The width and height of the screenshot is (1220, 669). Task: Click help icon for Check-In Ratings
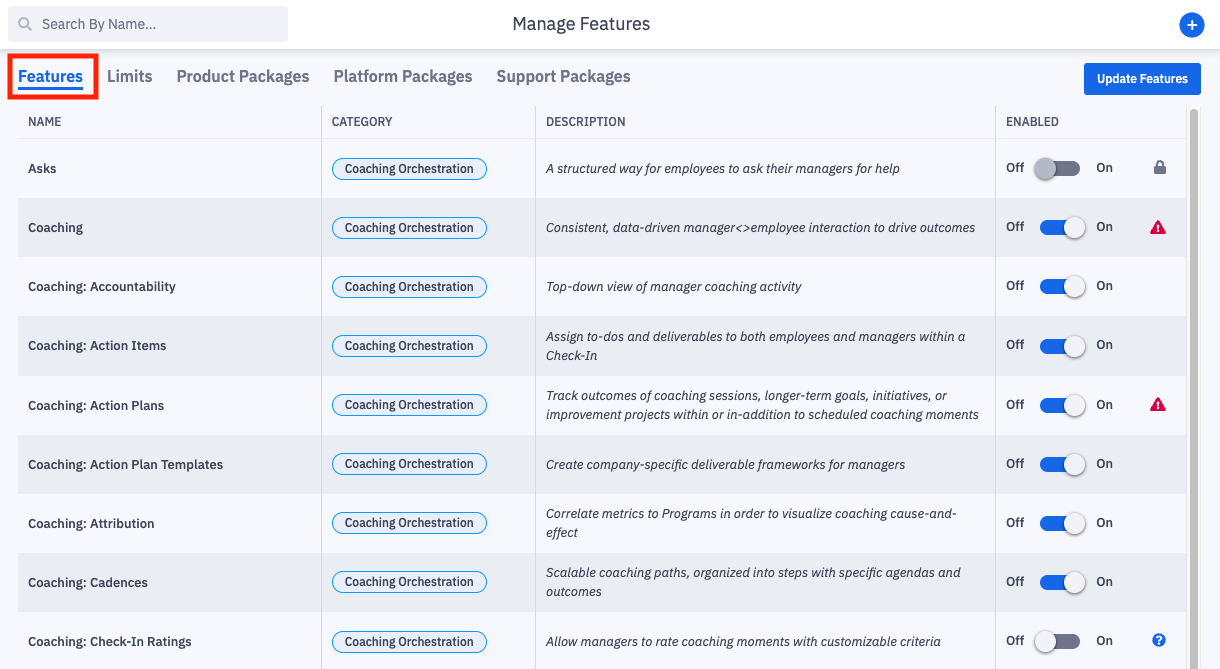click(x=1159, y=640)
